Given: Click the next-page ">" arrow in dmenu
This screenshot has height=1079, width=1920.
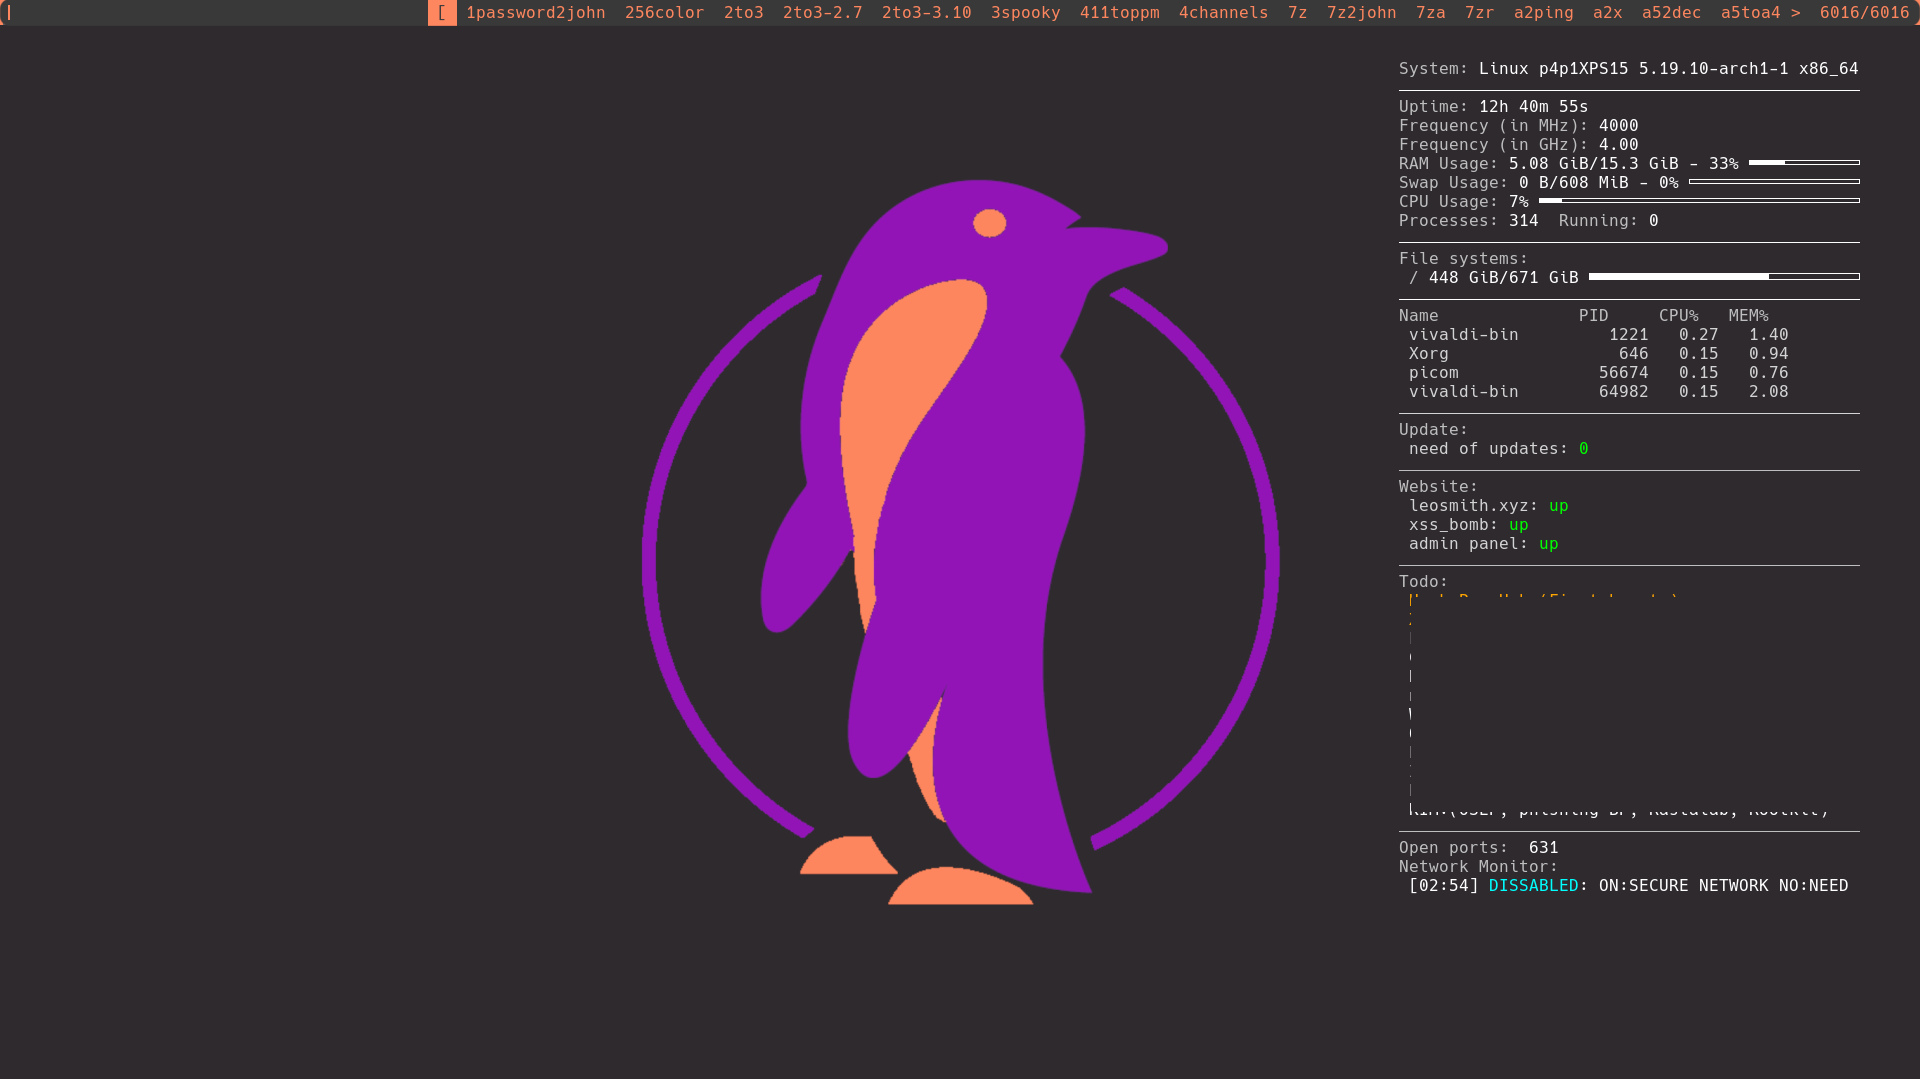Looking at the screenshot, I should (1794, 13).
